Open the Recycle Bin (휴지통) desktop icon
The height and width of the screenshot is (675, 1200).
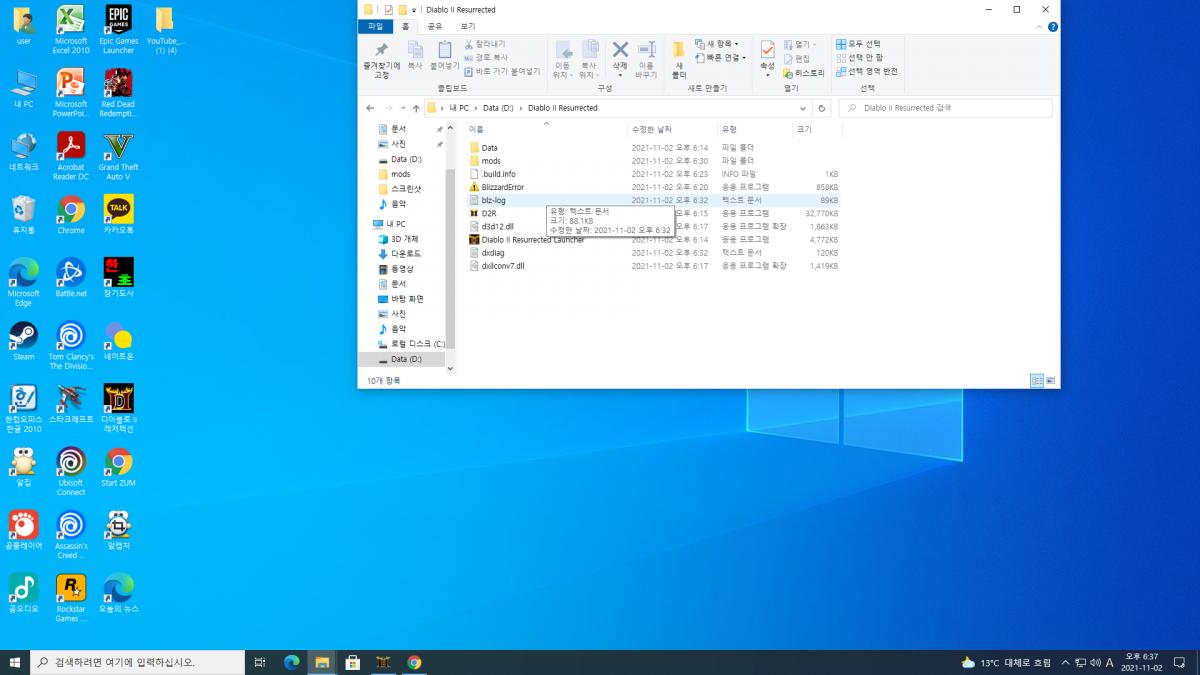(x=23, y=214)
